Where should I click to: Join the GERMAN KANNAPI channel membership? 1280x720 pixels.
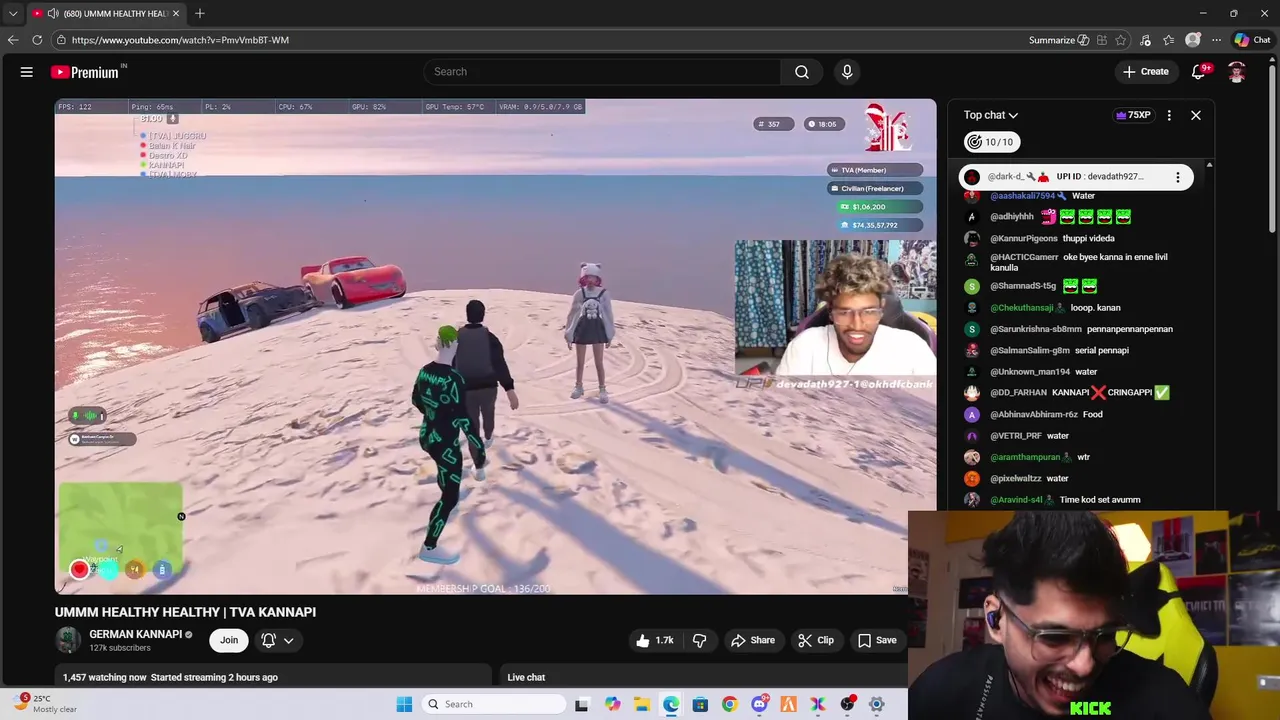[x=229, y=640]
